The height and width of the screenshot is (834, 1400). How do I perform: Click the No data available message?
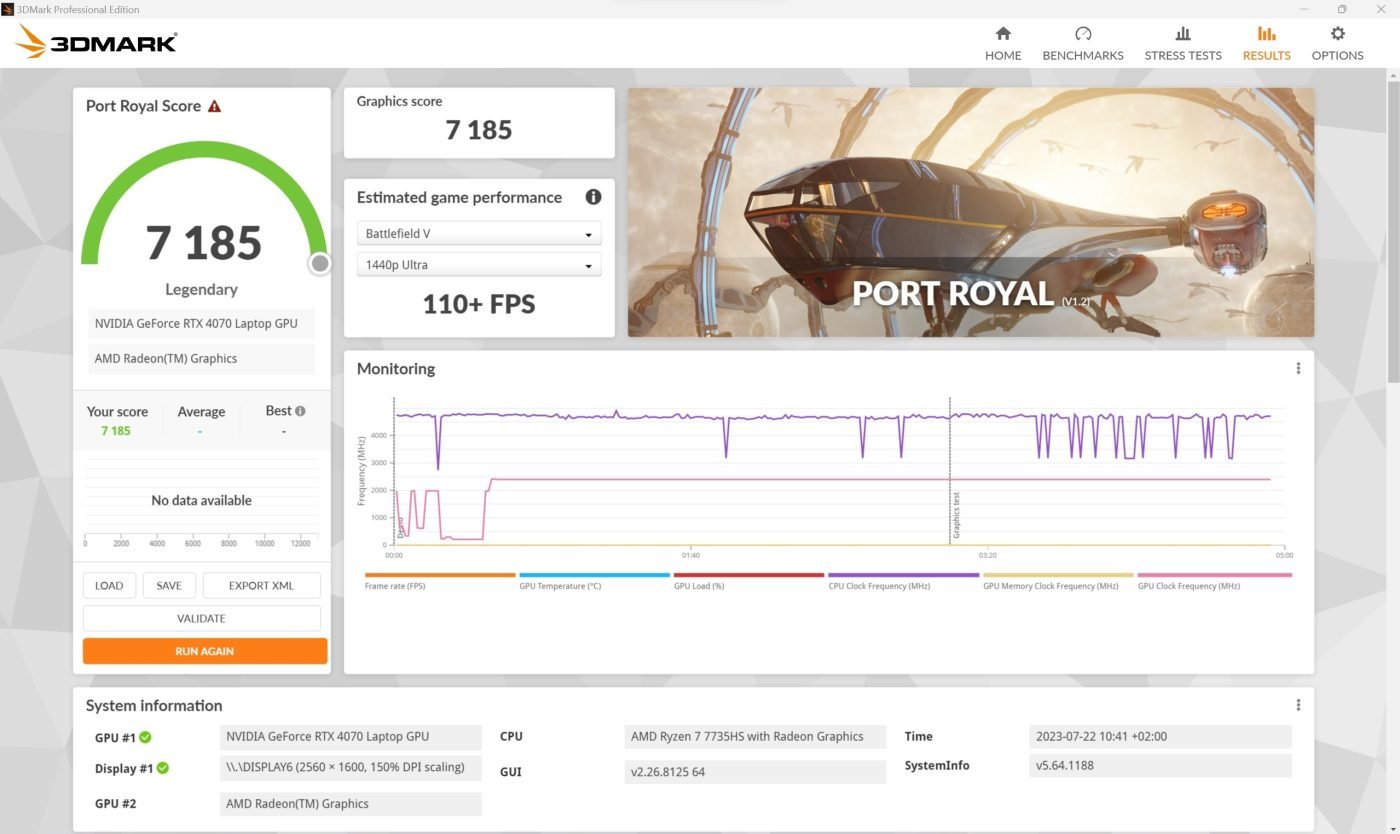pyautogui.click(x=201, y=500)
